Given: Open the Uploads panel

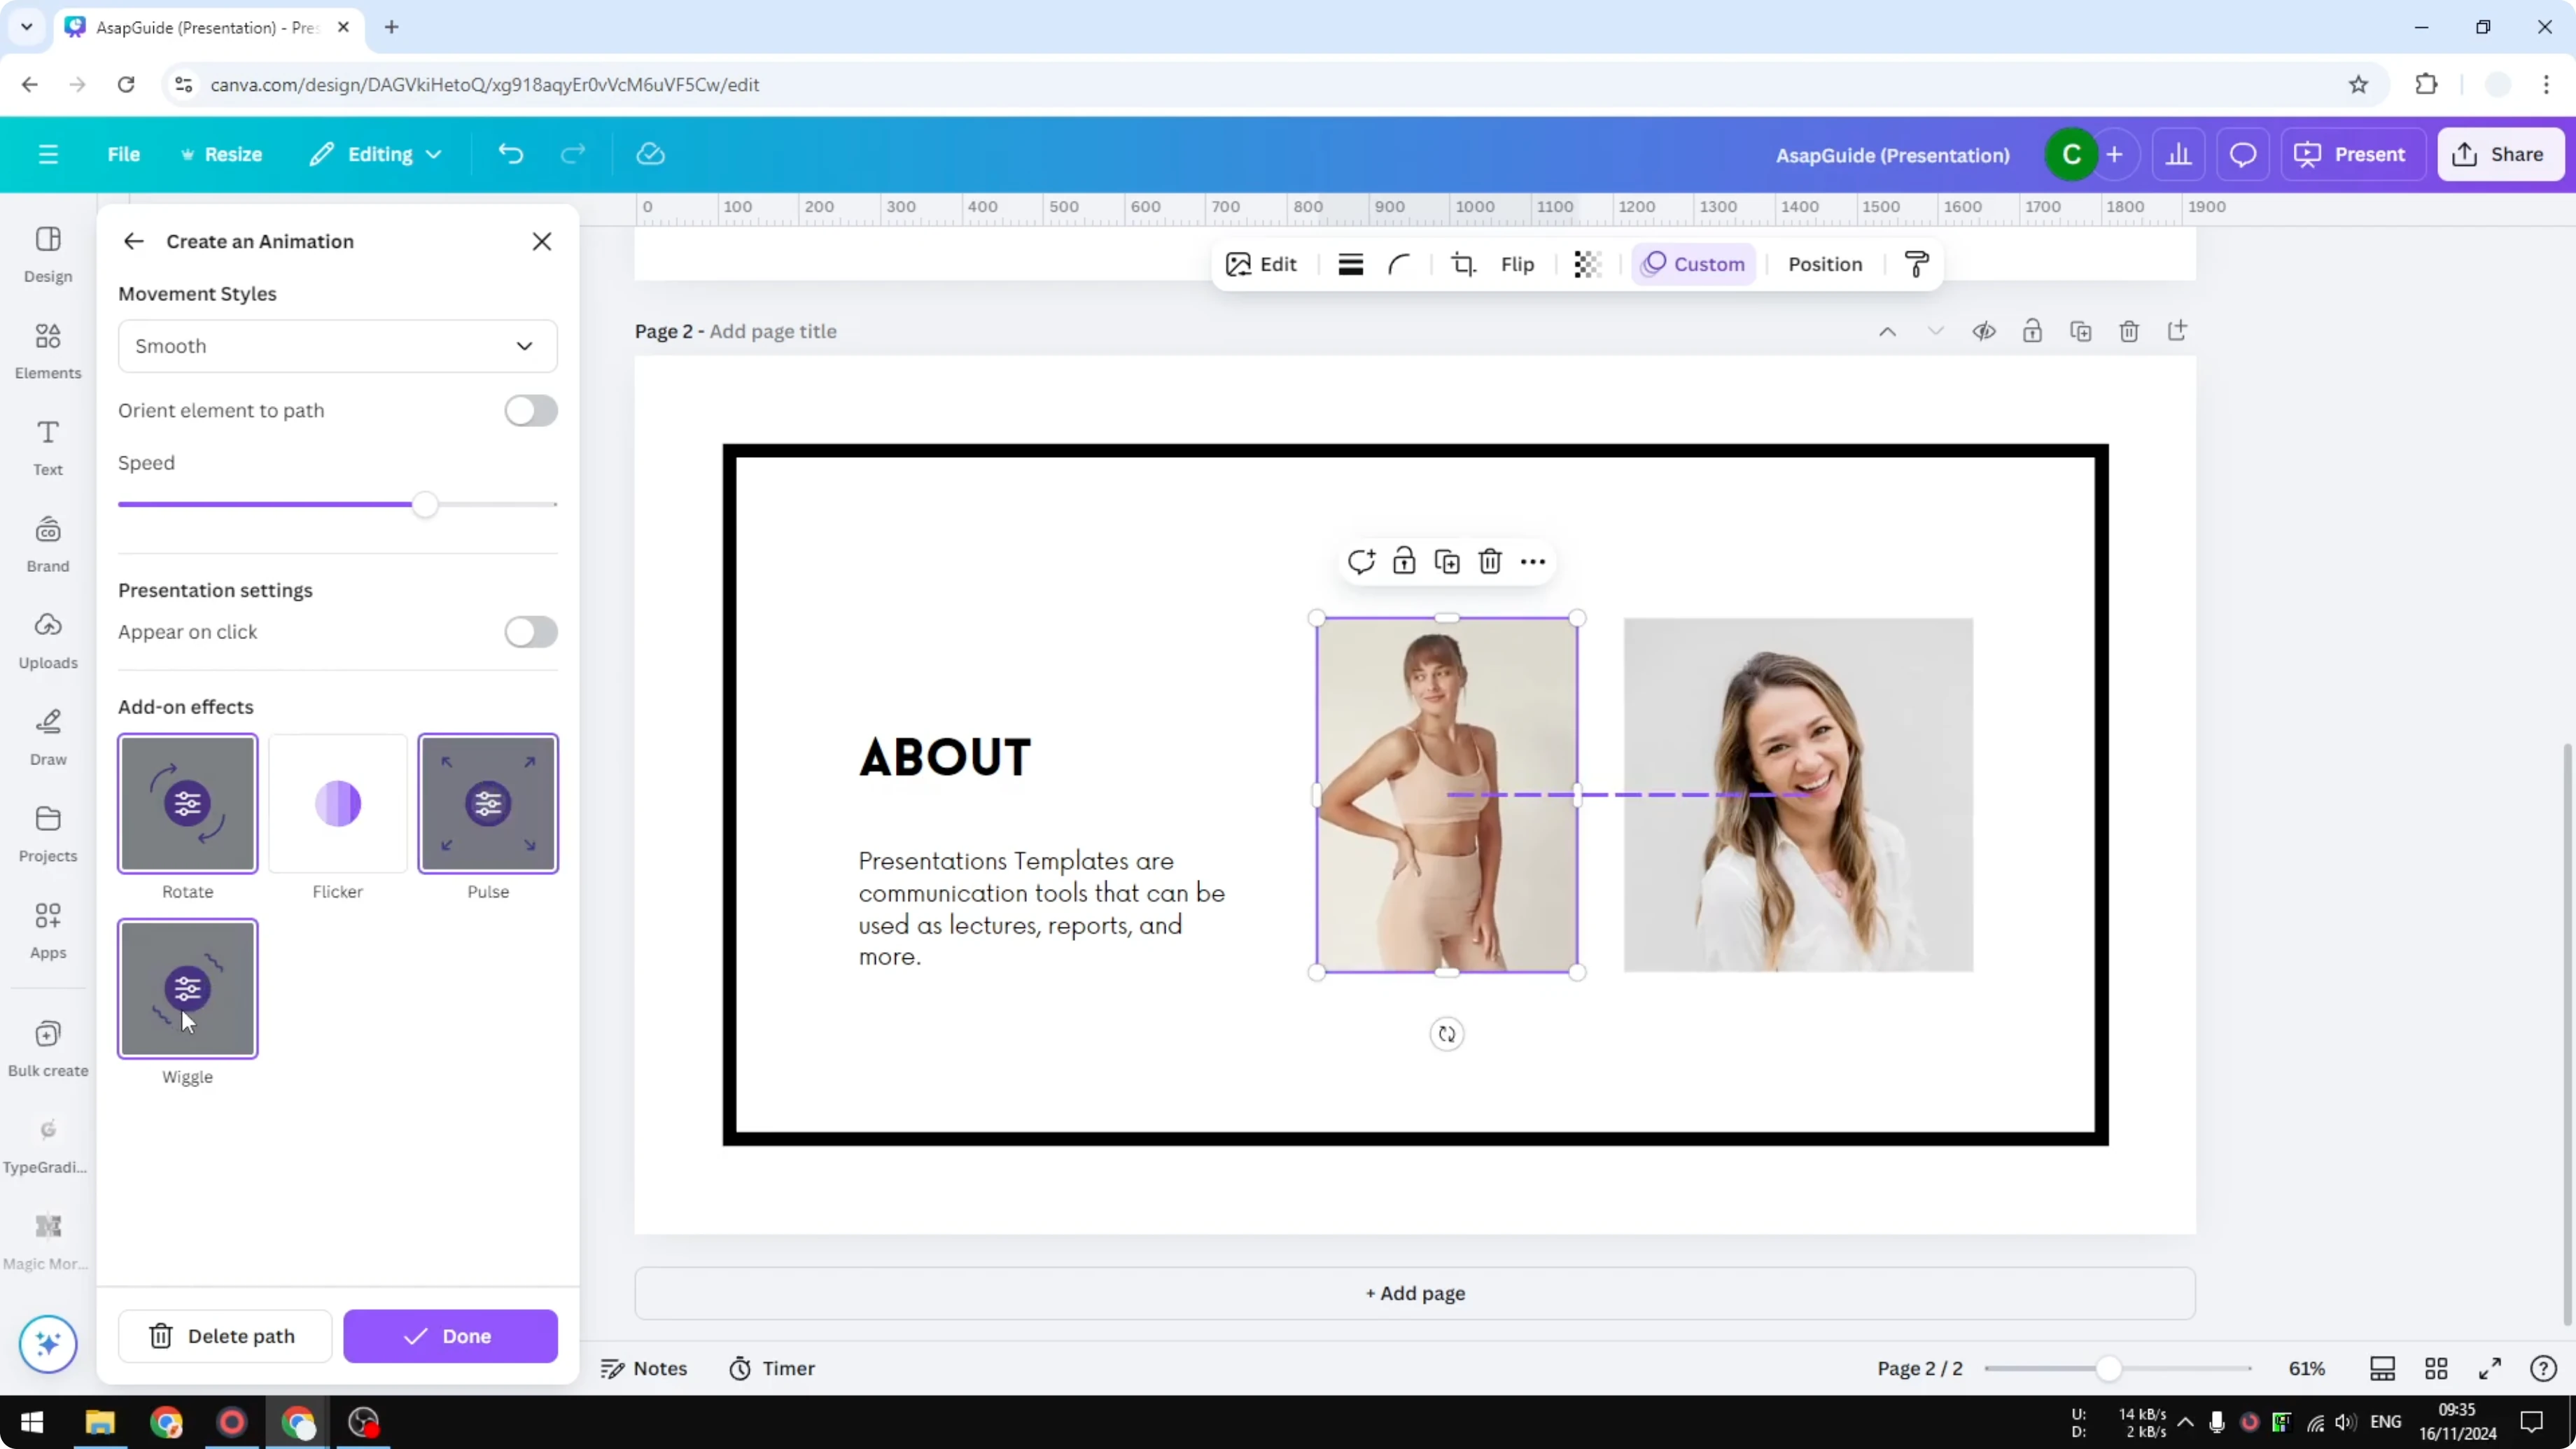Looking at the screenshot, I should (47, 639).
